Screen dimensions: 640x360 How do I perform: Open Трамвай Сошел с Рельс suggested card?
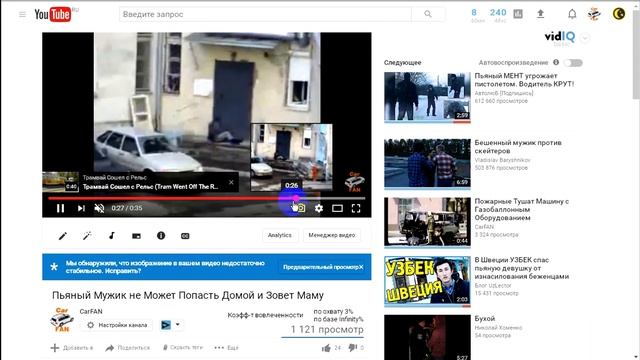coord(140,182)
